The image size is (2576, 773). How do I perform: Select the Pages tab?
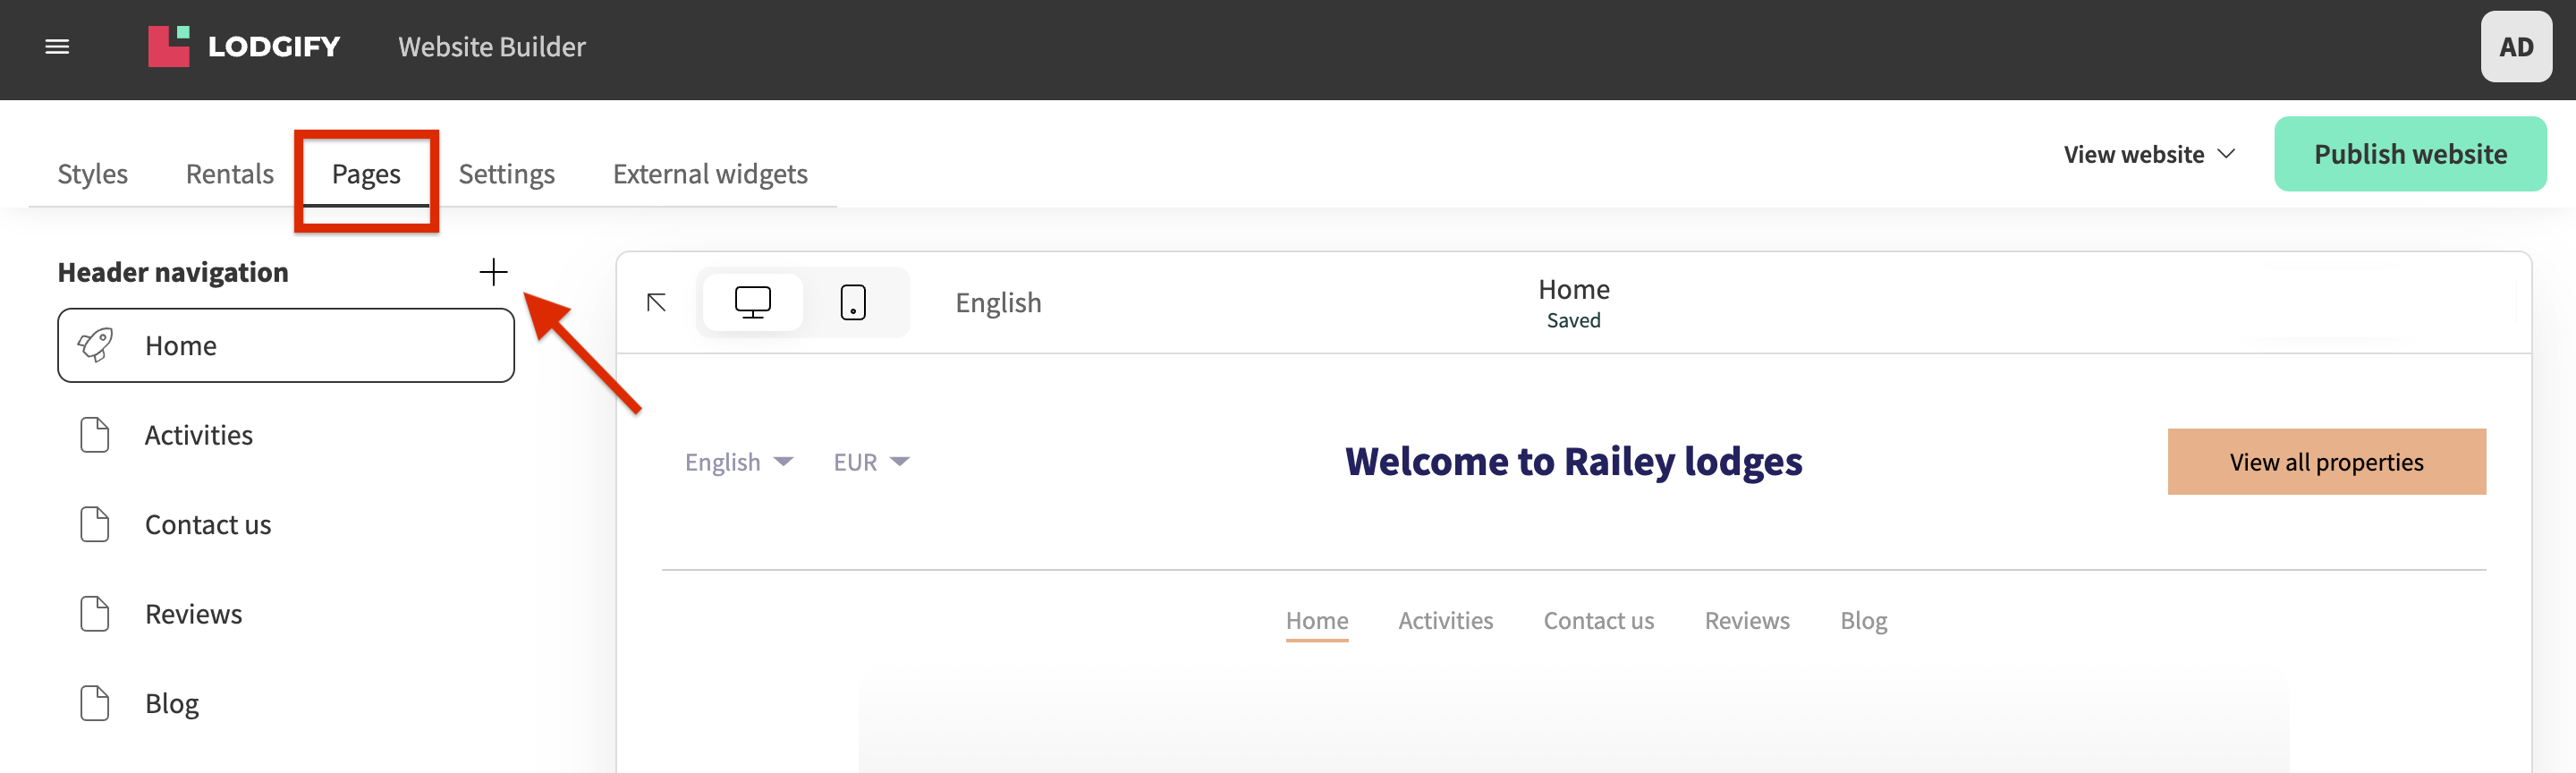tap(366, 174)
